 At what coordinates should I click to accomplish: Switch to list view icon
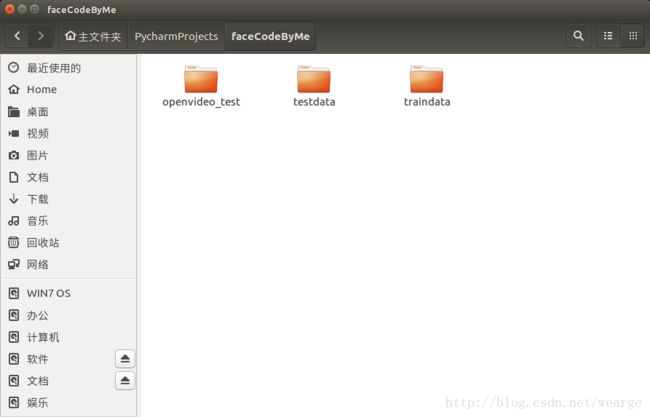[608, 36]
